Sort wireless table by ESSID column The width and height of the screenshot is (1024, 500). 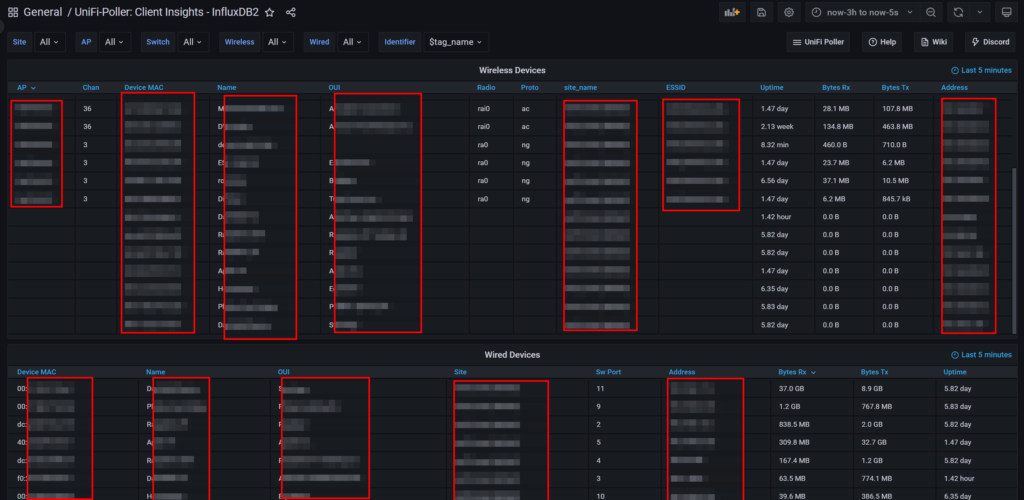tap(676, 87)
